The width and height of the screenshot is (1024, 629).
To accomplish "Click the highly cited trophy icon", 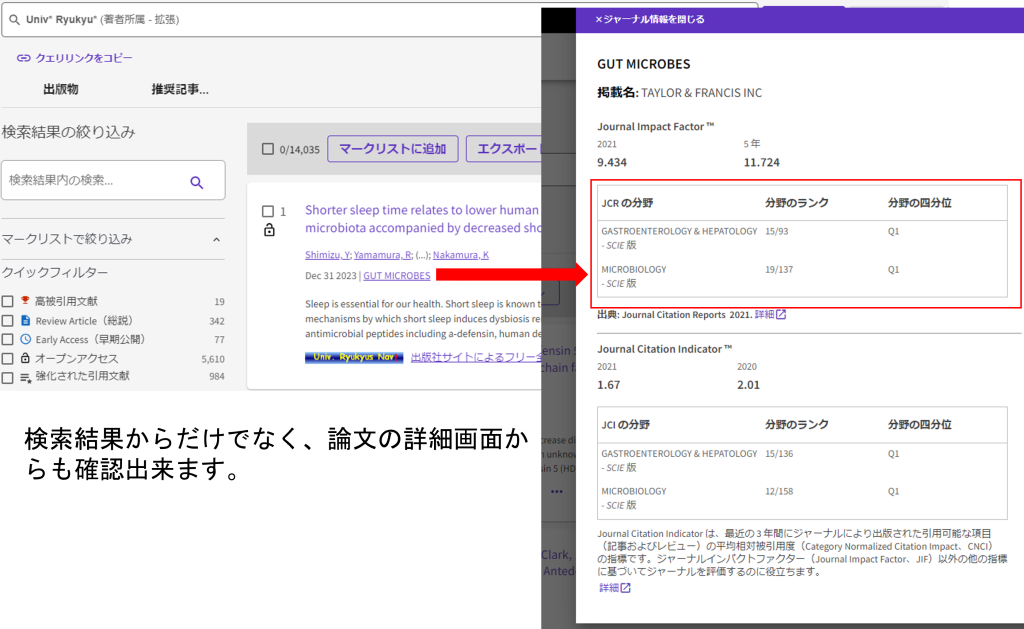I will 25,300.
